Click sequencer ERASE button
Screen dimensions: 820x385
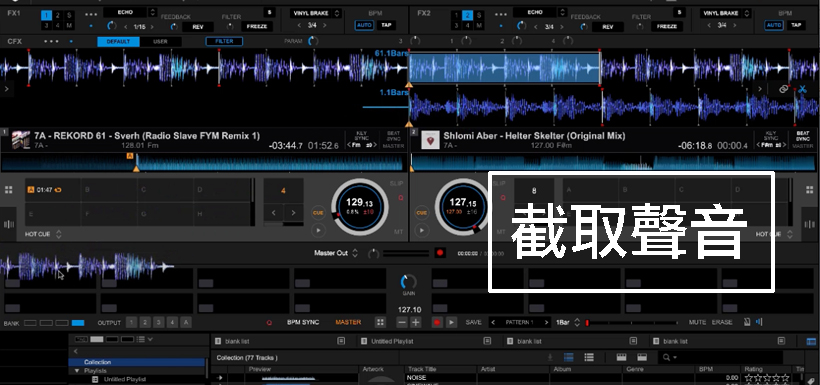pos(722,322)
